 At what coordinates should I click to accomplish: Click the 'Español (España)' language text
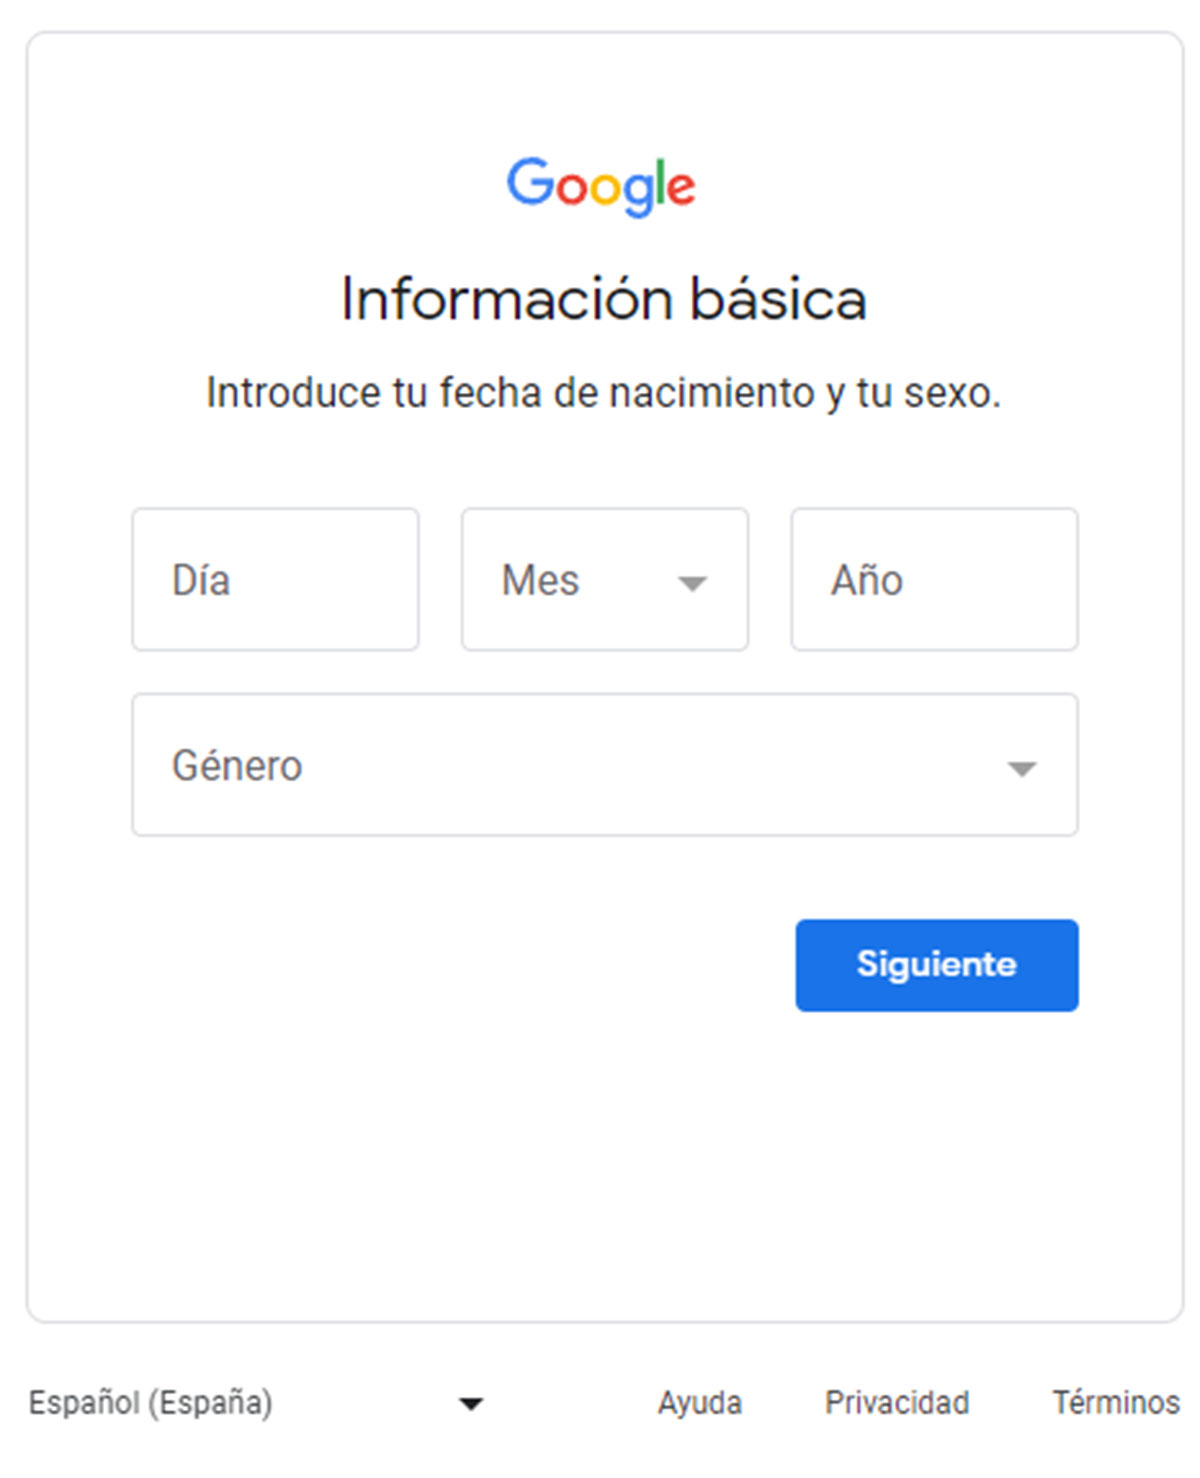[150, 1403]
